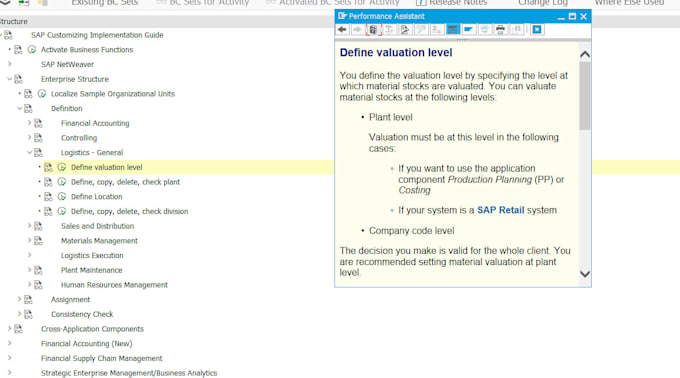Open documentation icon for Define, copy, delete, check plant

48,182
